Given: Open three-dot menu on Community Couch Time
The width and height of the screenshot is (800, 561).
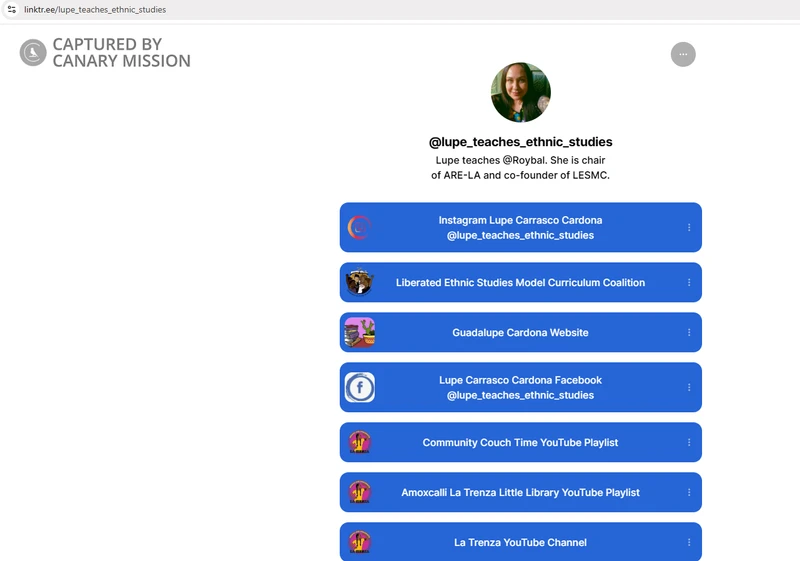Looking at the screenshot, I should [689, 443].
